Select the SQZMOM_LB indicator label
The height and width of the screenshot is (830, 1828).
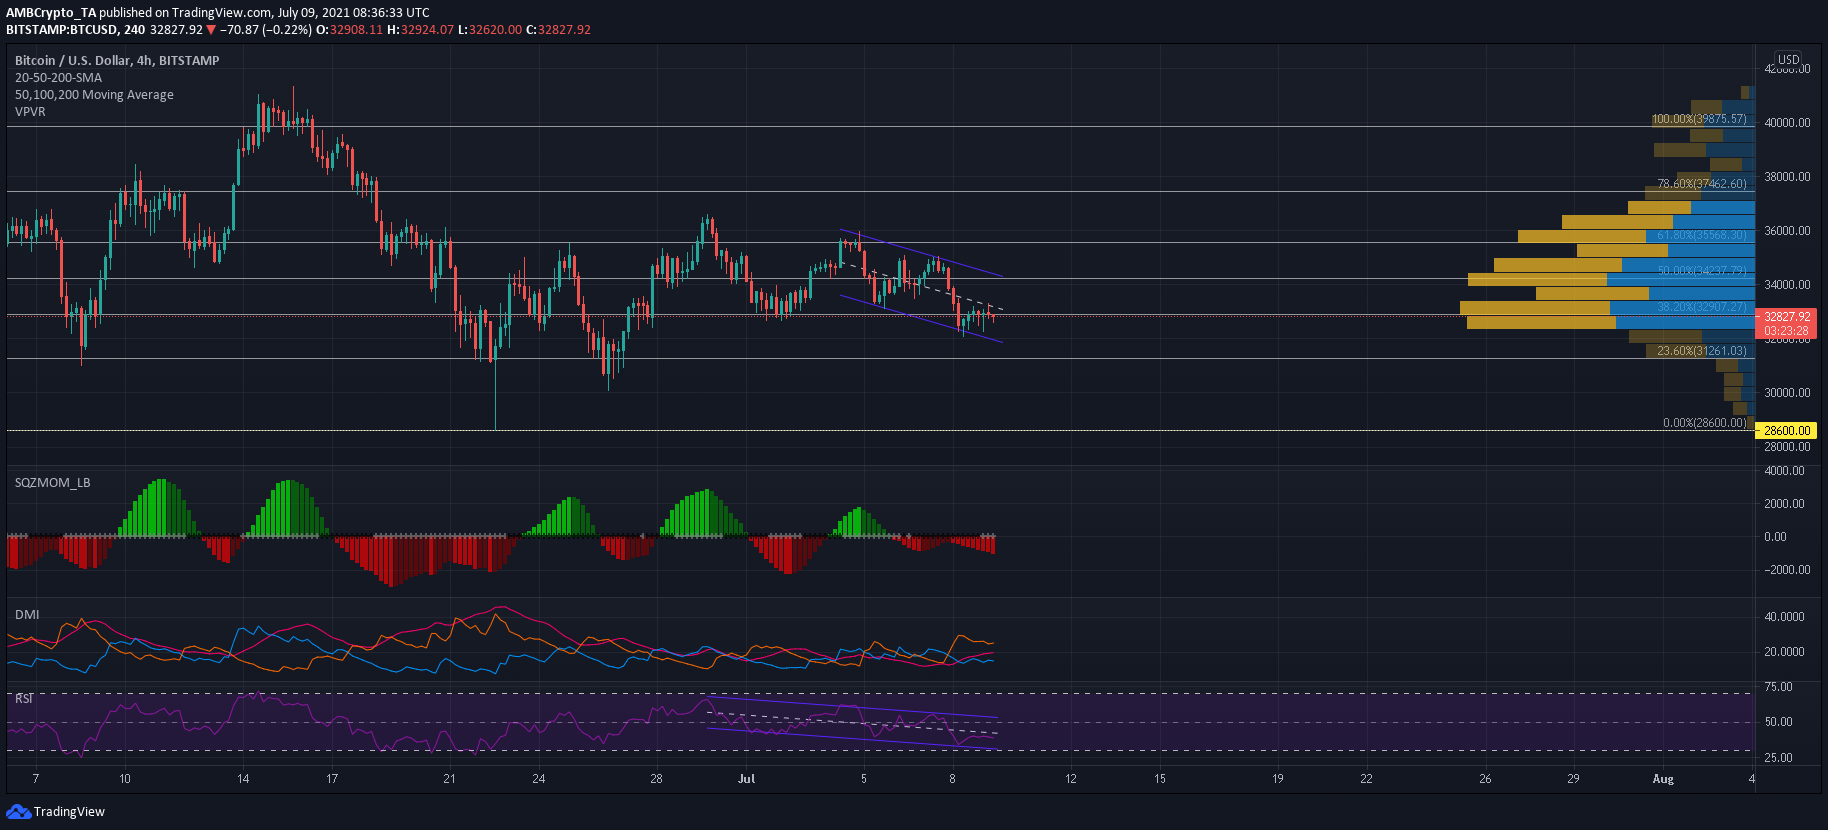(x=52, y=482)
